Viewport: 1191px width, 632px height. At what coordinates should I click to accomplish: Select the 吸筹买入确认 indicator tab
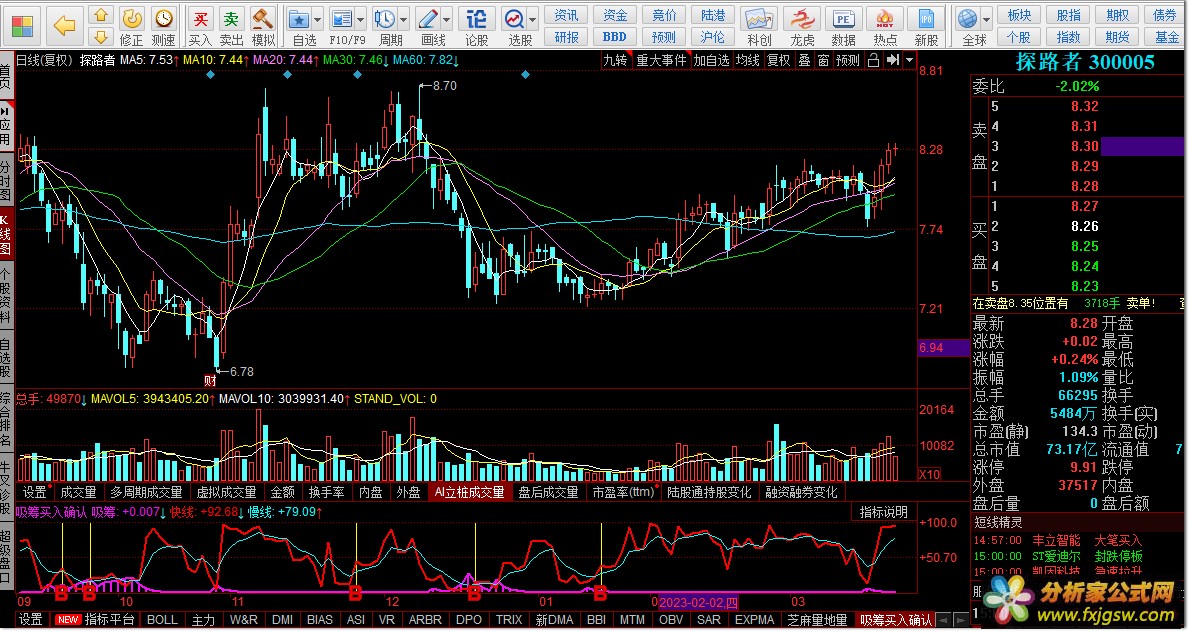point(895,620)
